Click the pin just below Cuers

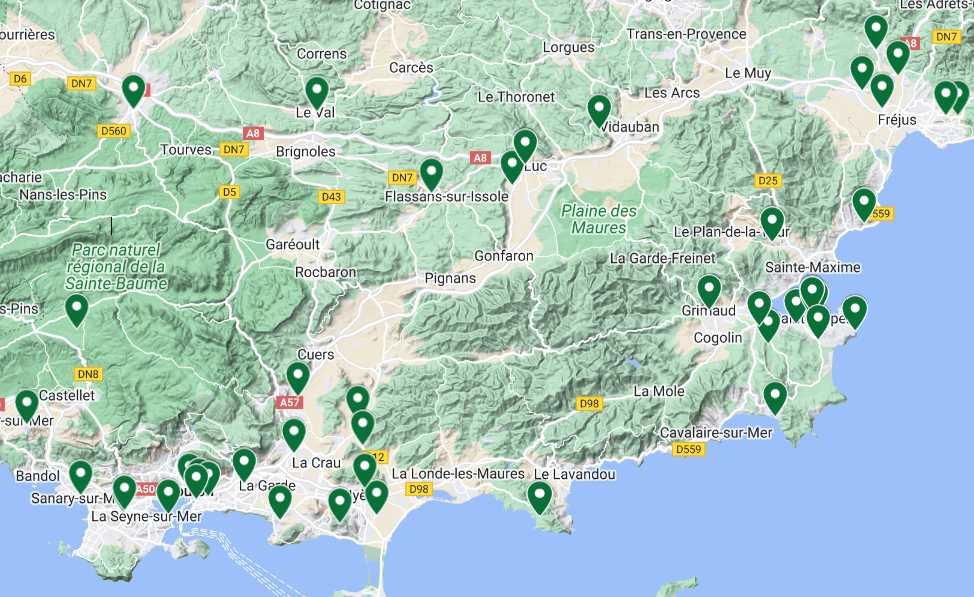pyautogui.click(x=298, y=378)
